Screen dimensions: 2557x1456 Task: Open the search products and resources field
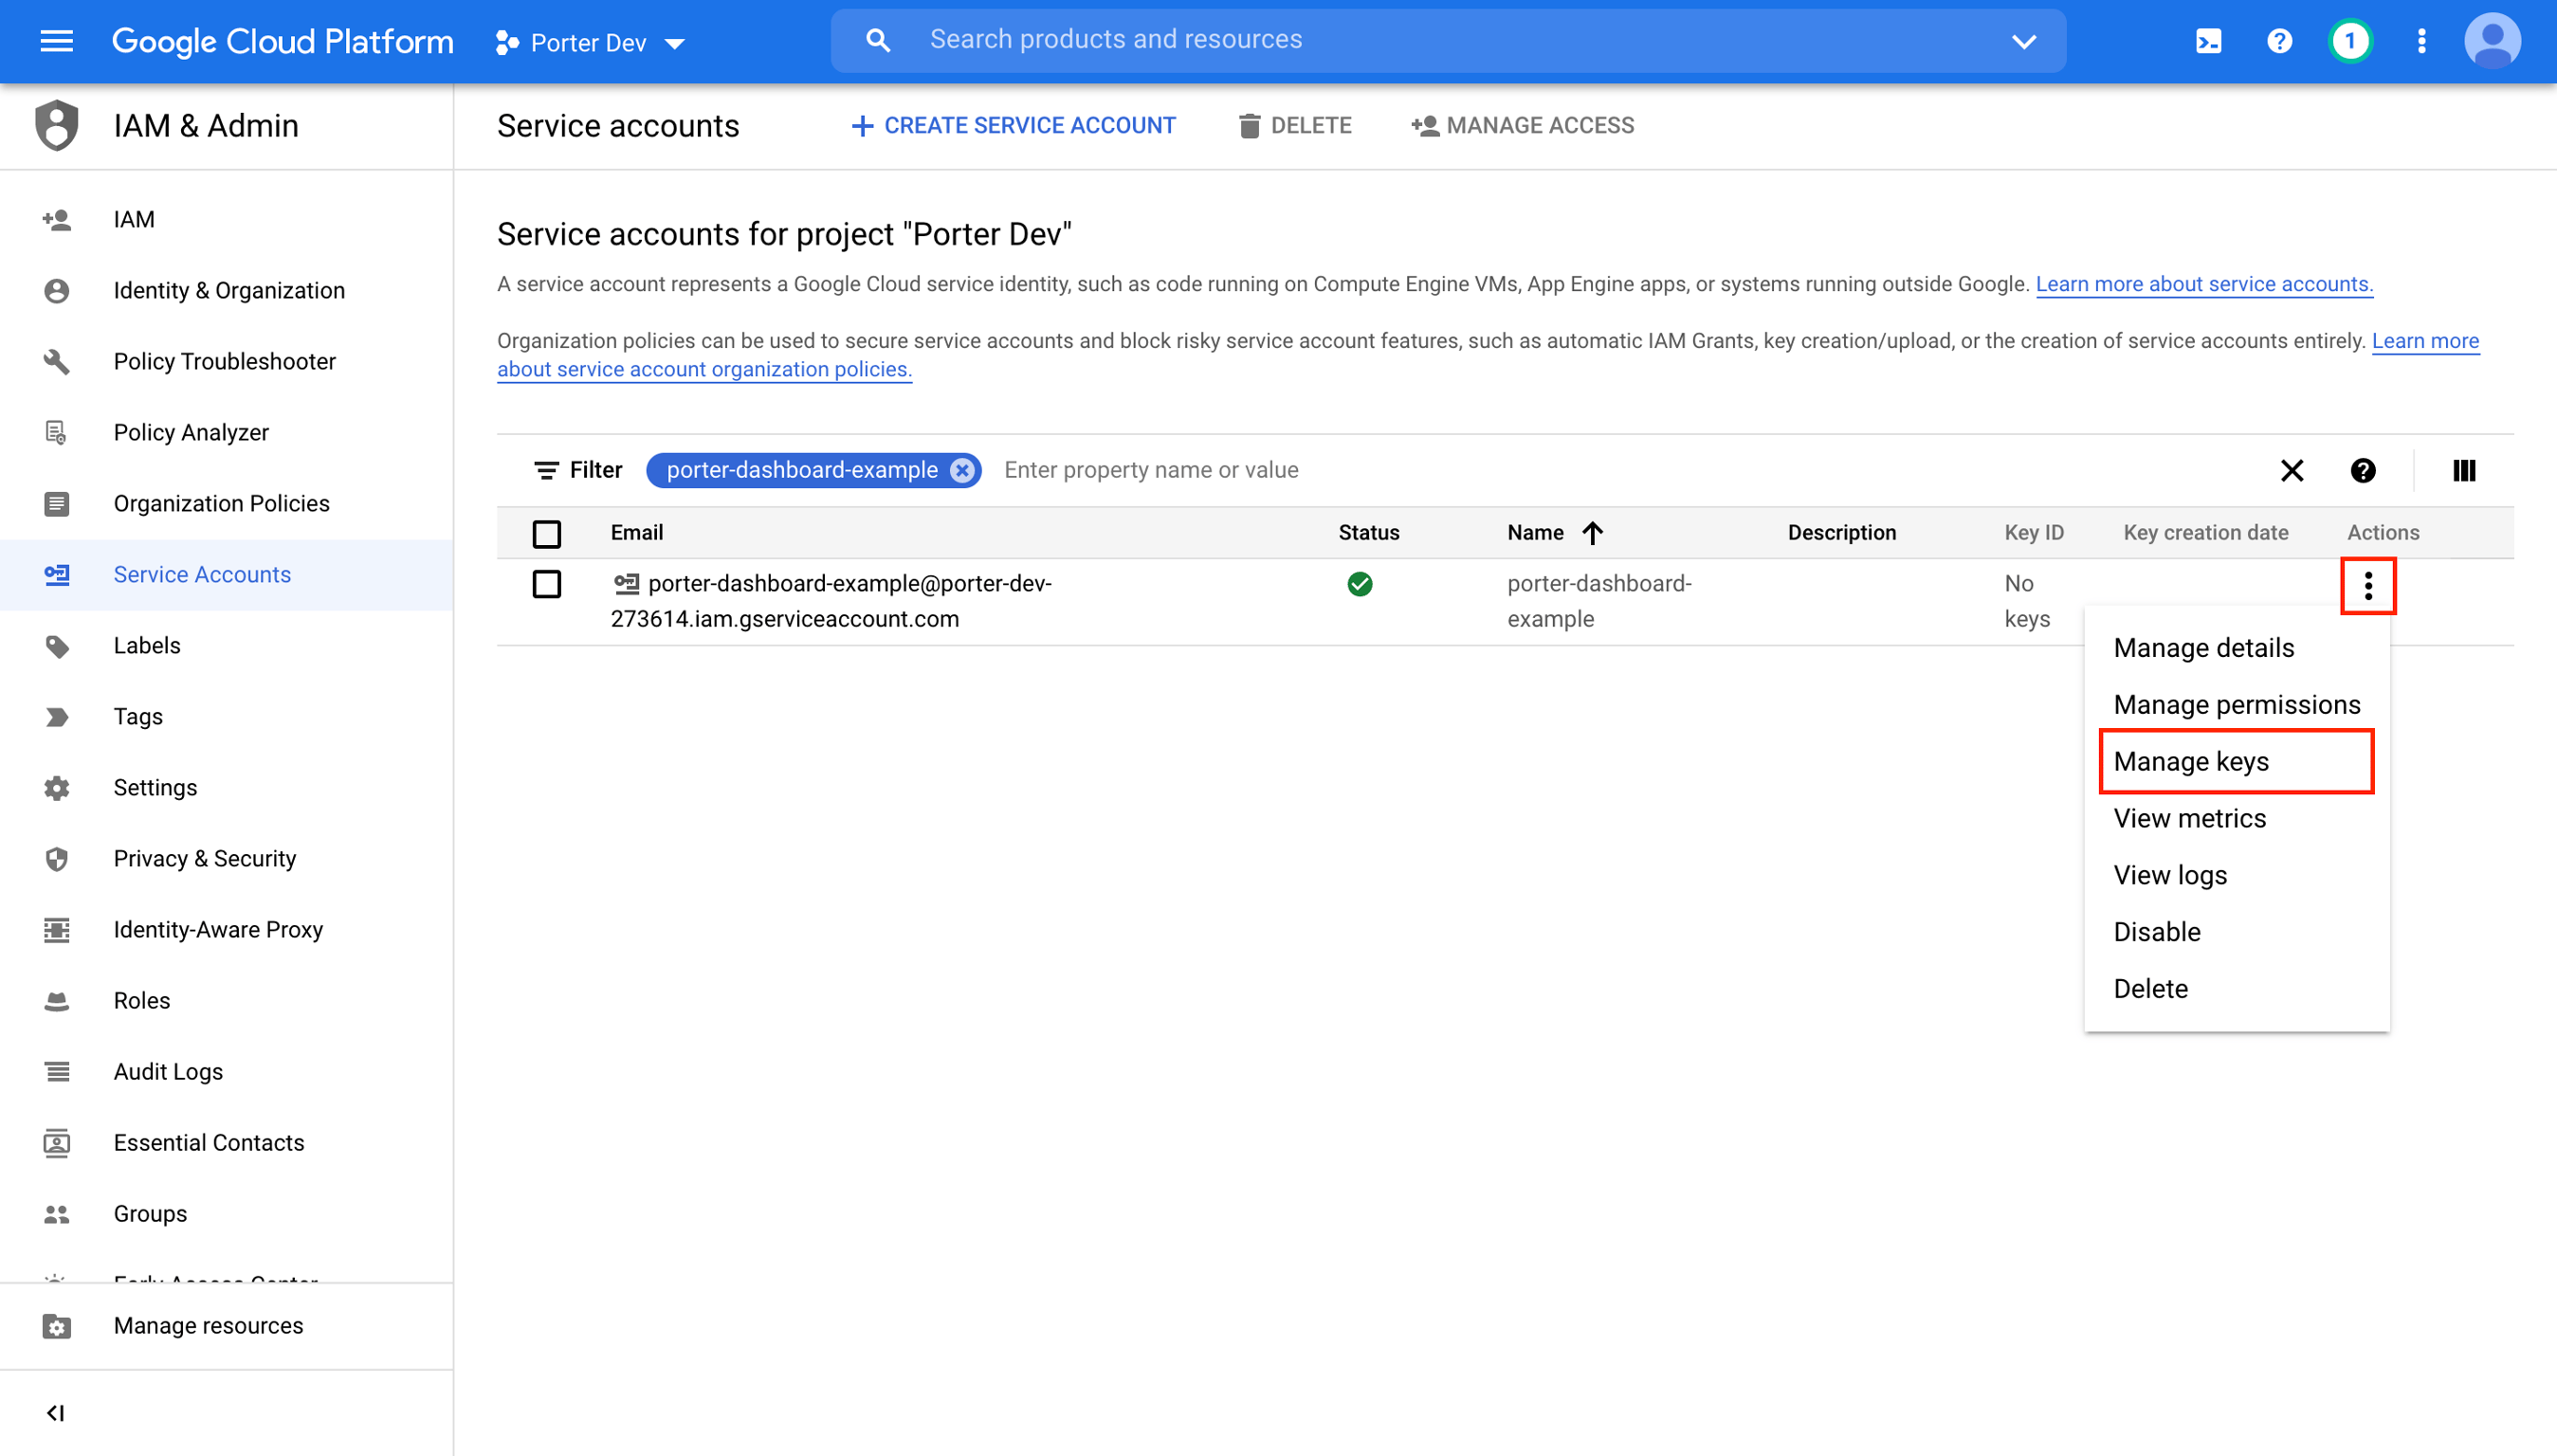[1449, 41]
